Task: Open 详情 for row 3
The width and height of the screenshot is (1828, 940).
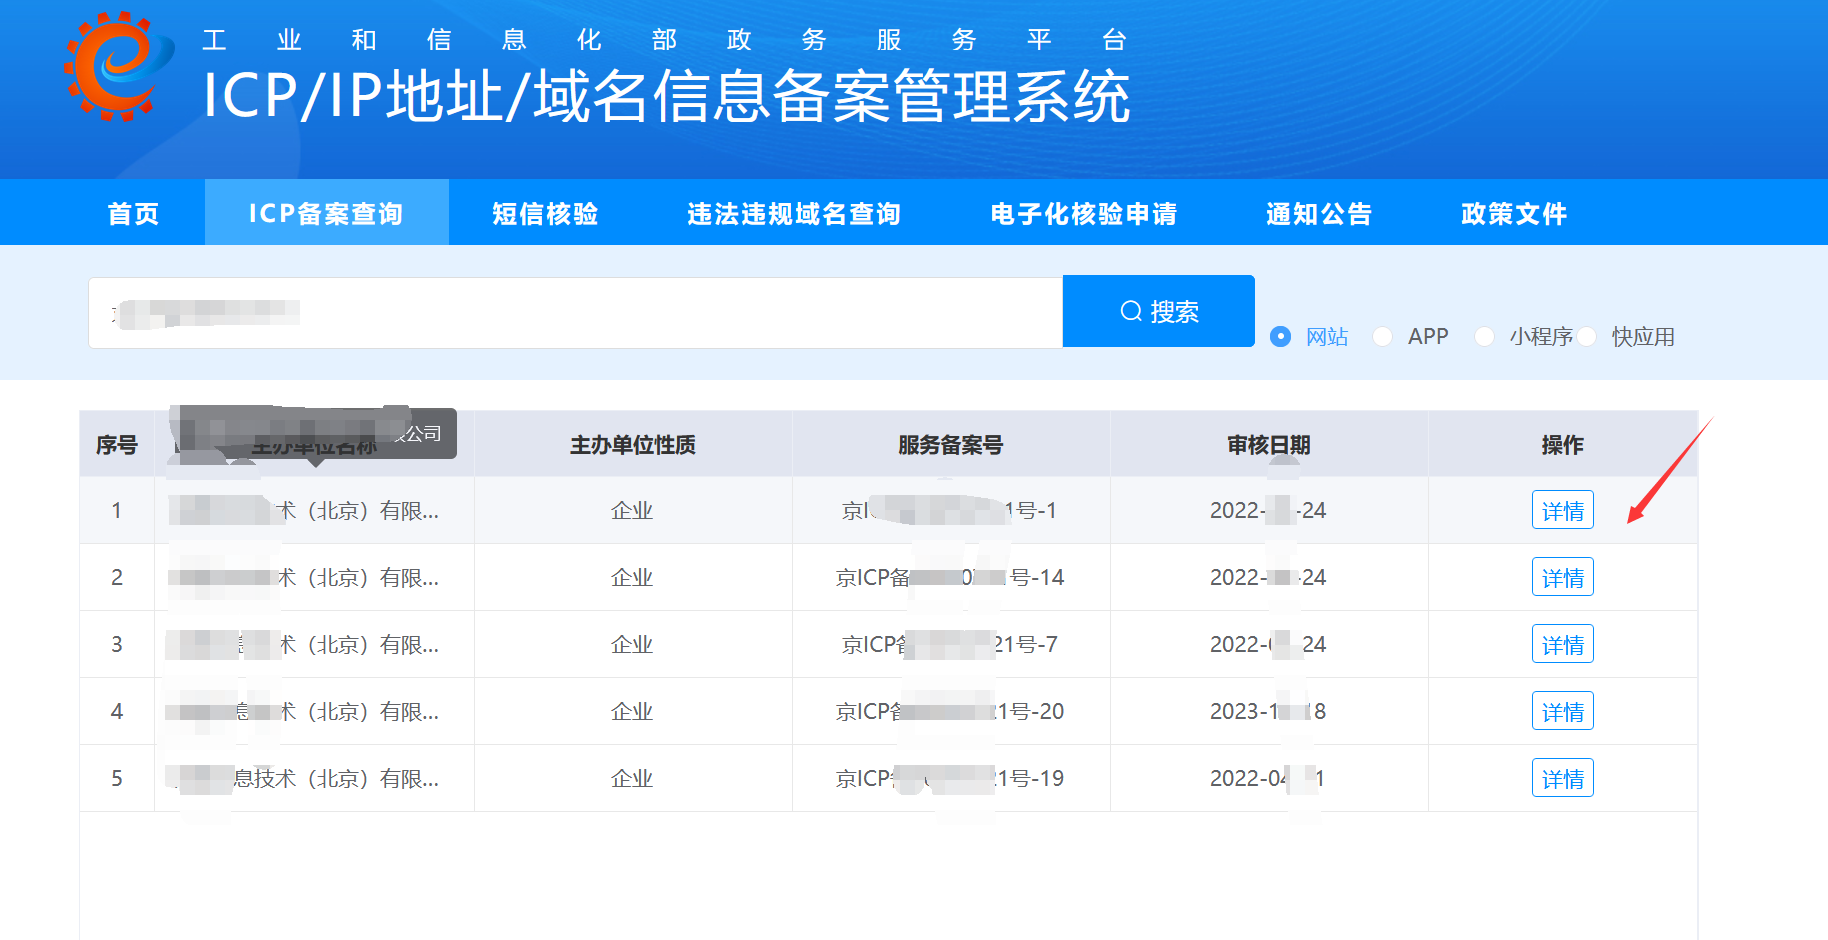Action: coord(1562,645)
